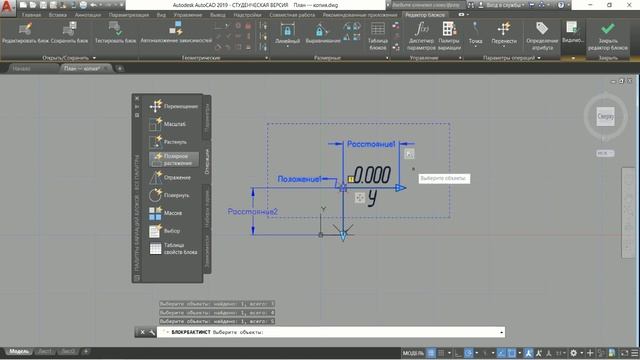Click the Open file icon in the quick access toolbar

pyautogui.click(x=33, y=5)
